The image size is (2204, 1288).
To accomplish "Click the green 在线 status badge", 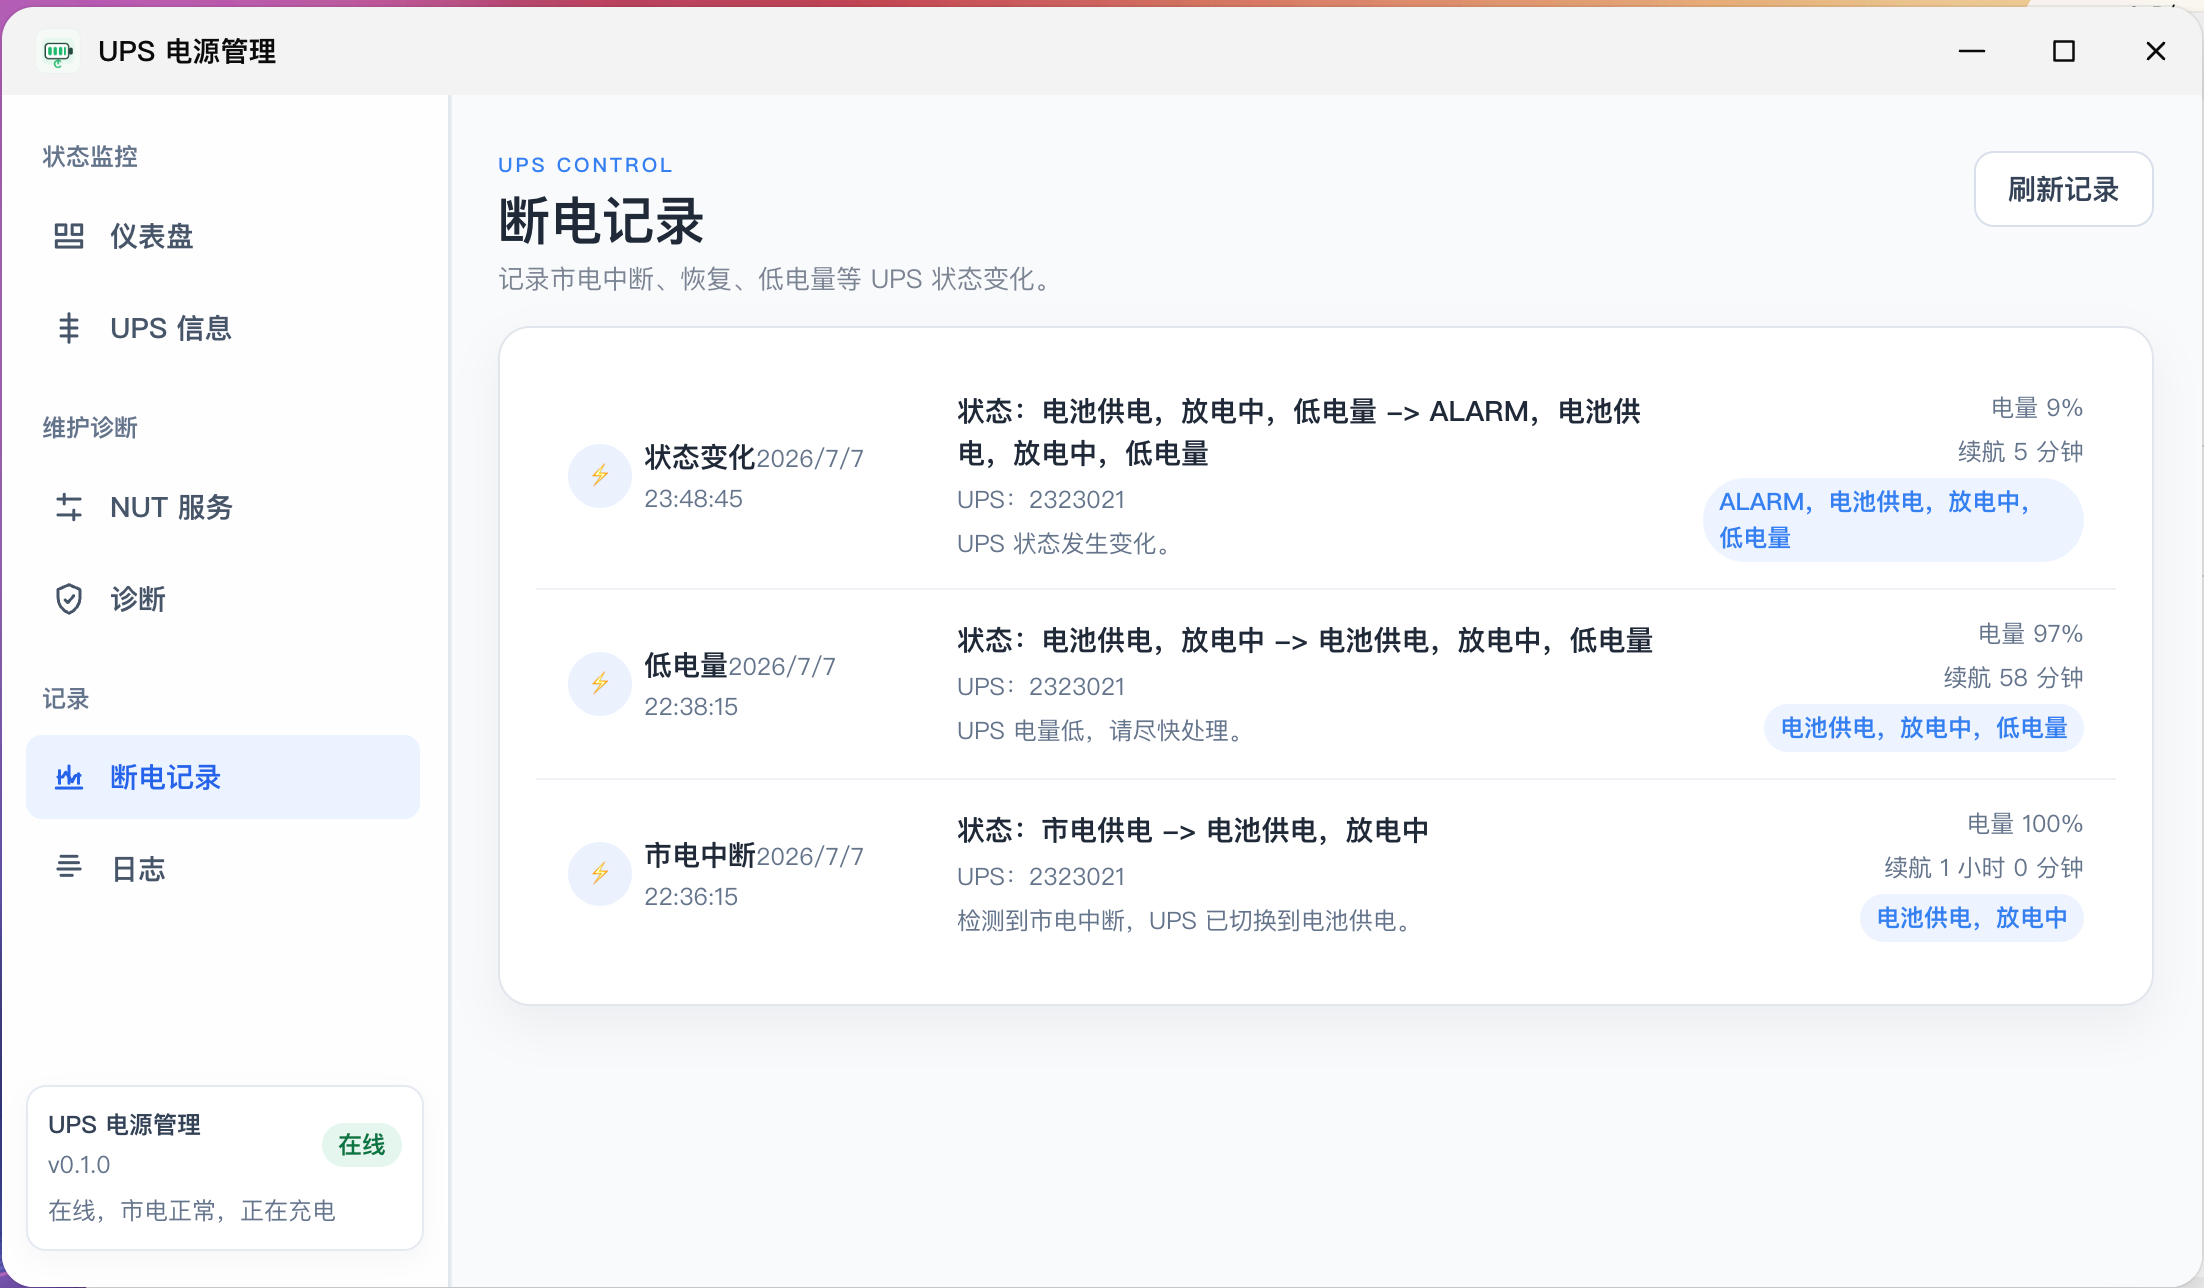I will pos(361,1145).
